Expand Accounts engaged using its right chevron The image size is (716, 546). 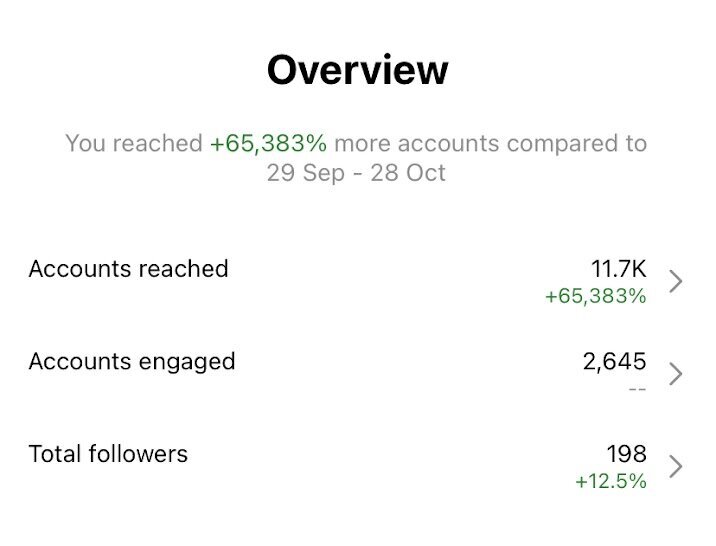coord(676,374)
